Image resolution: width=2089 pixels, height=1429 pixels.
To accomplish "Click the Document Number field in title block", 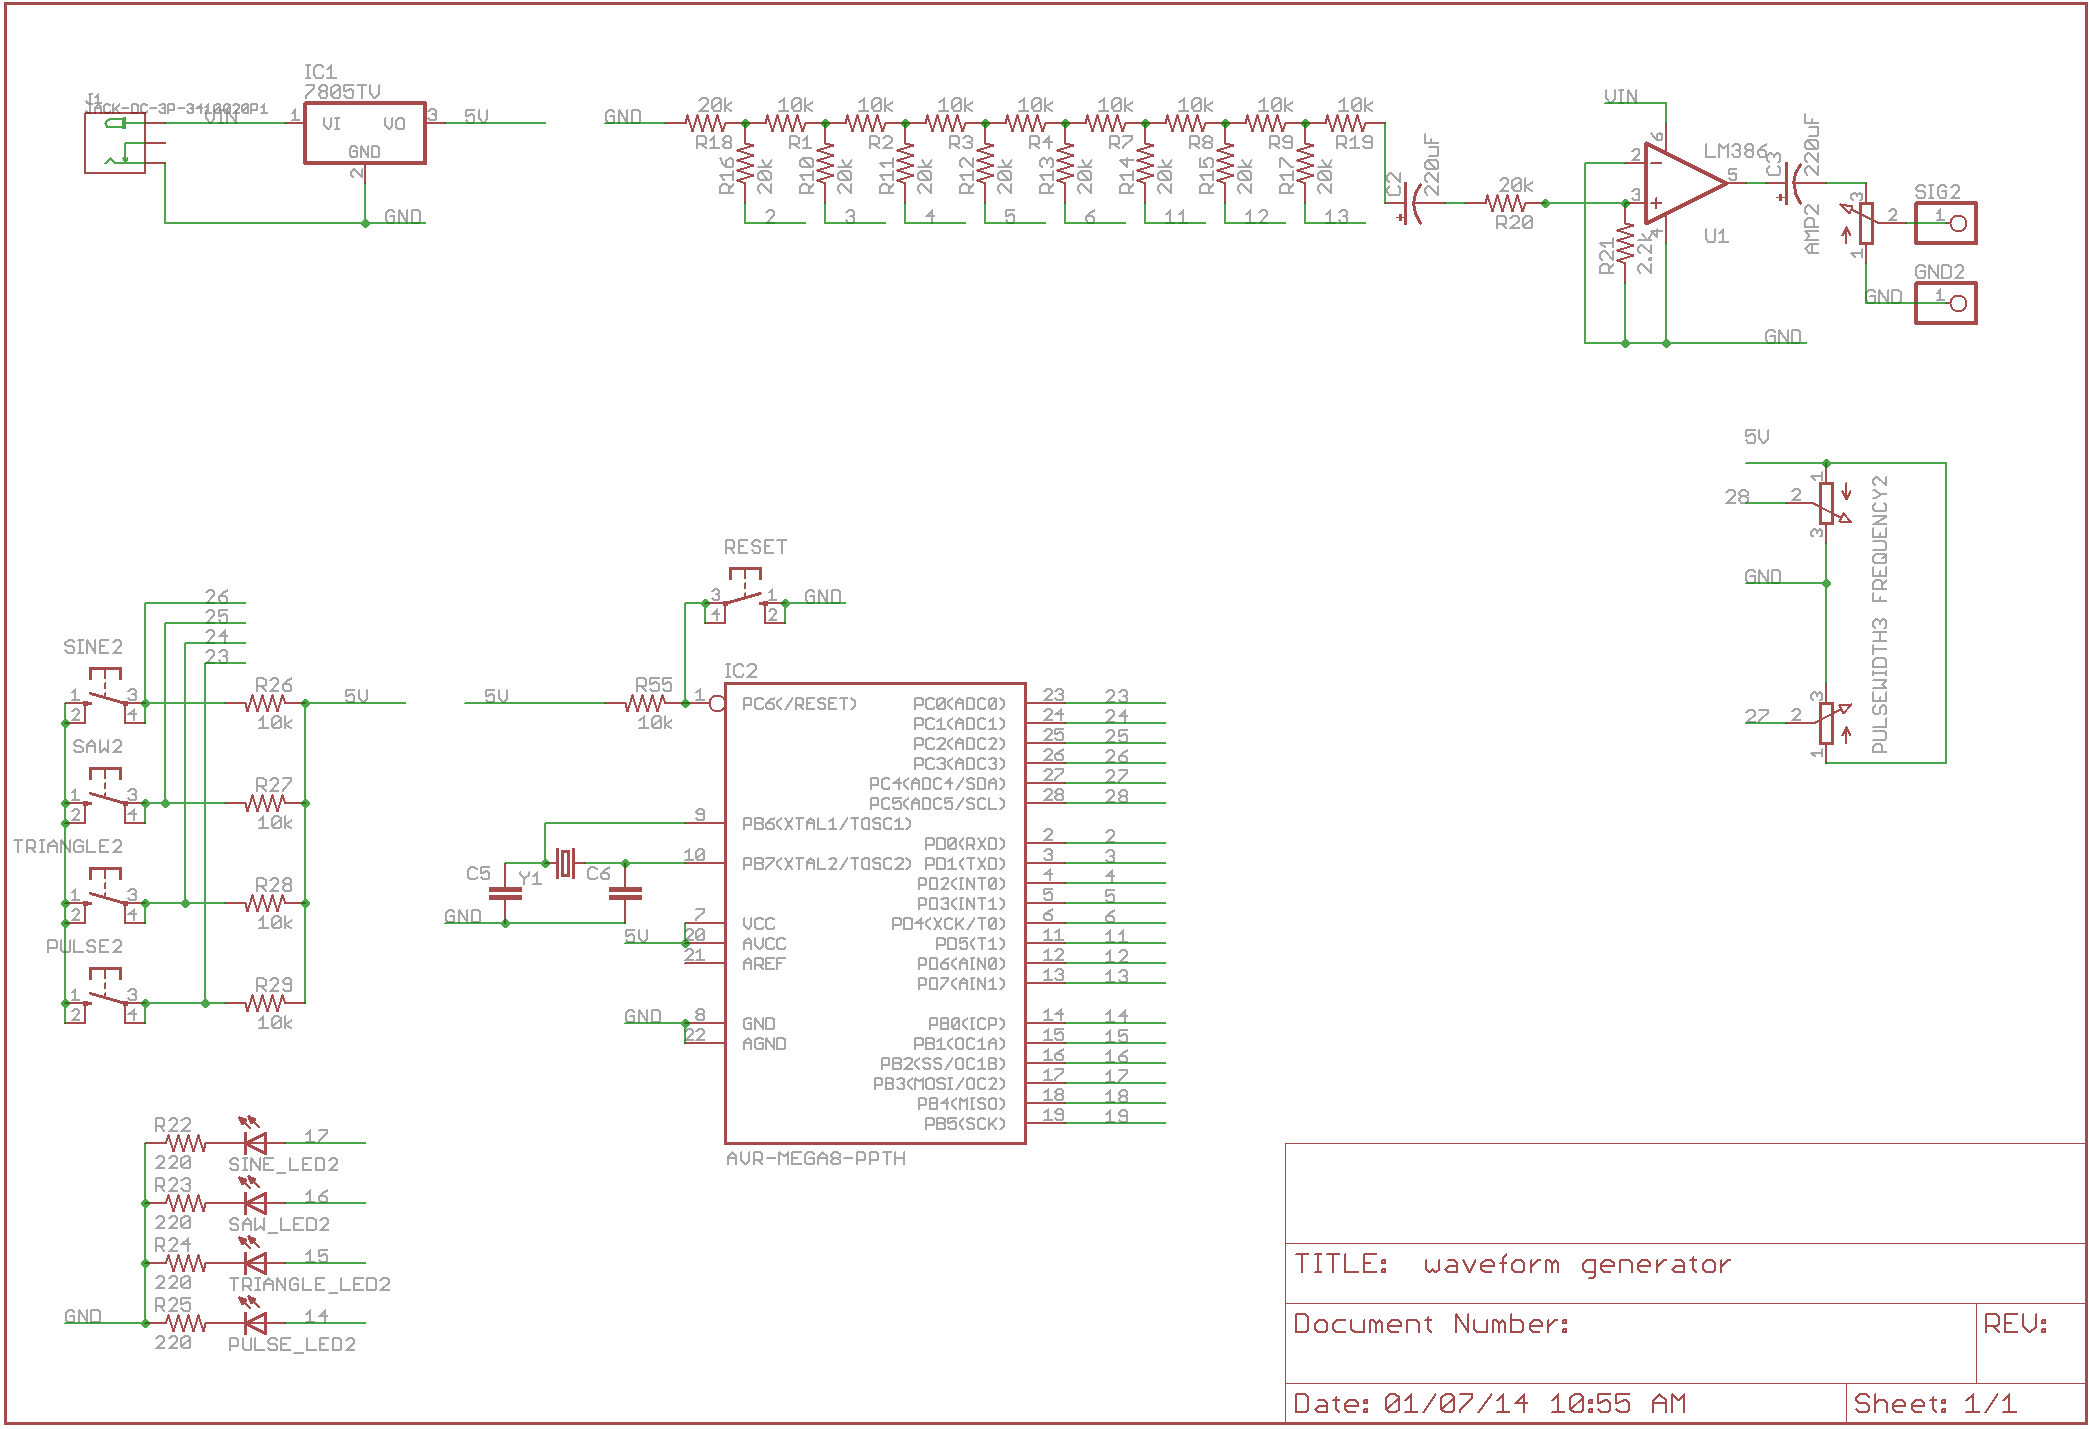I will point(1432,1325).
